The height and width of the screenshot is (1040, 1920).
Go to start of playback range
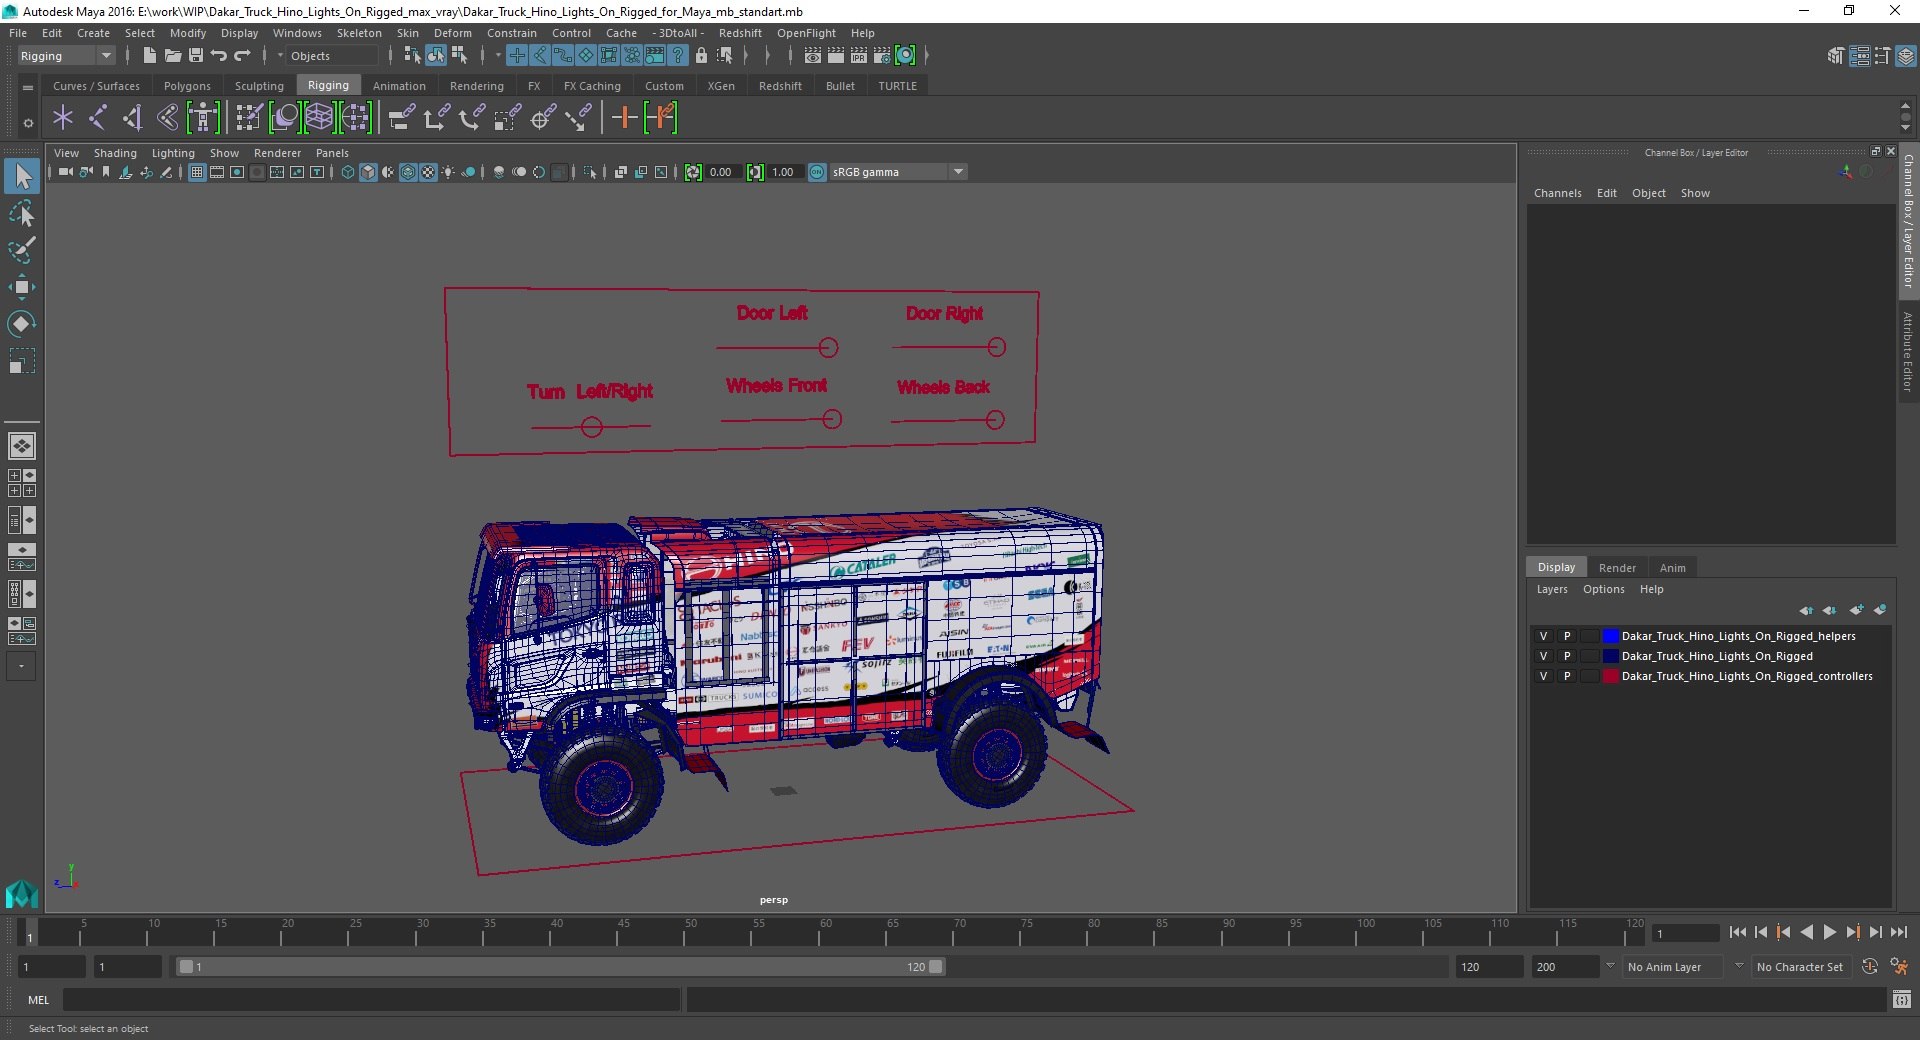pyautogui.click(x=1737, y=932)
